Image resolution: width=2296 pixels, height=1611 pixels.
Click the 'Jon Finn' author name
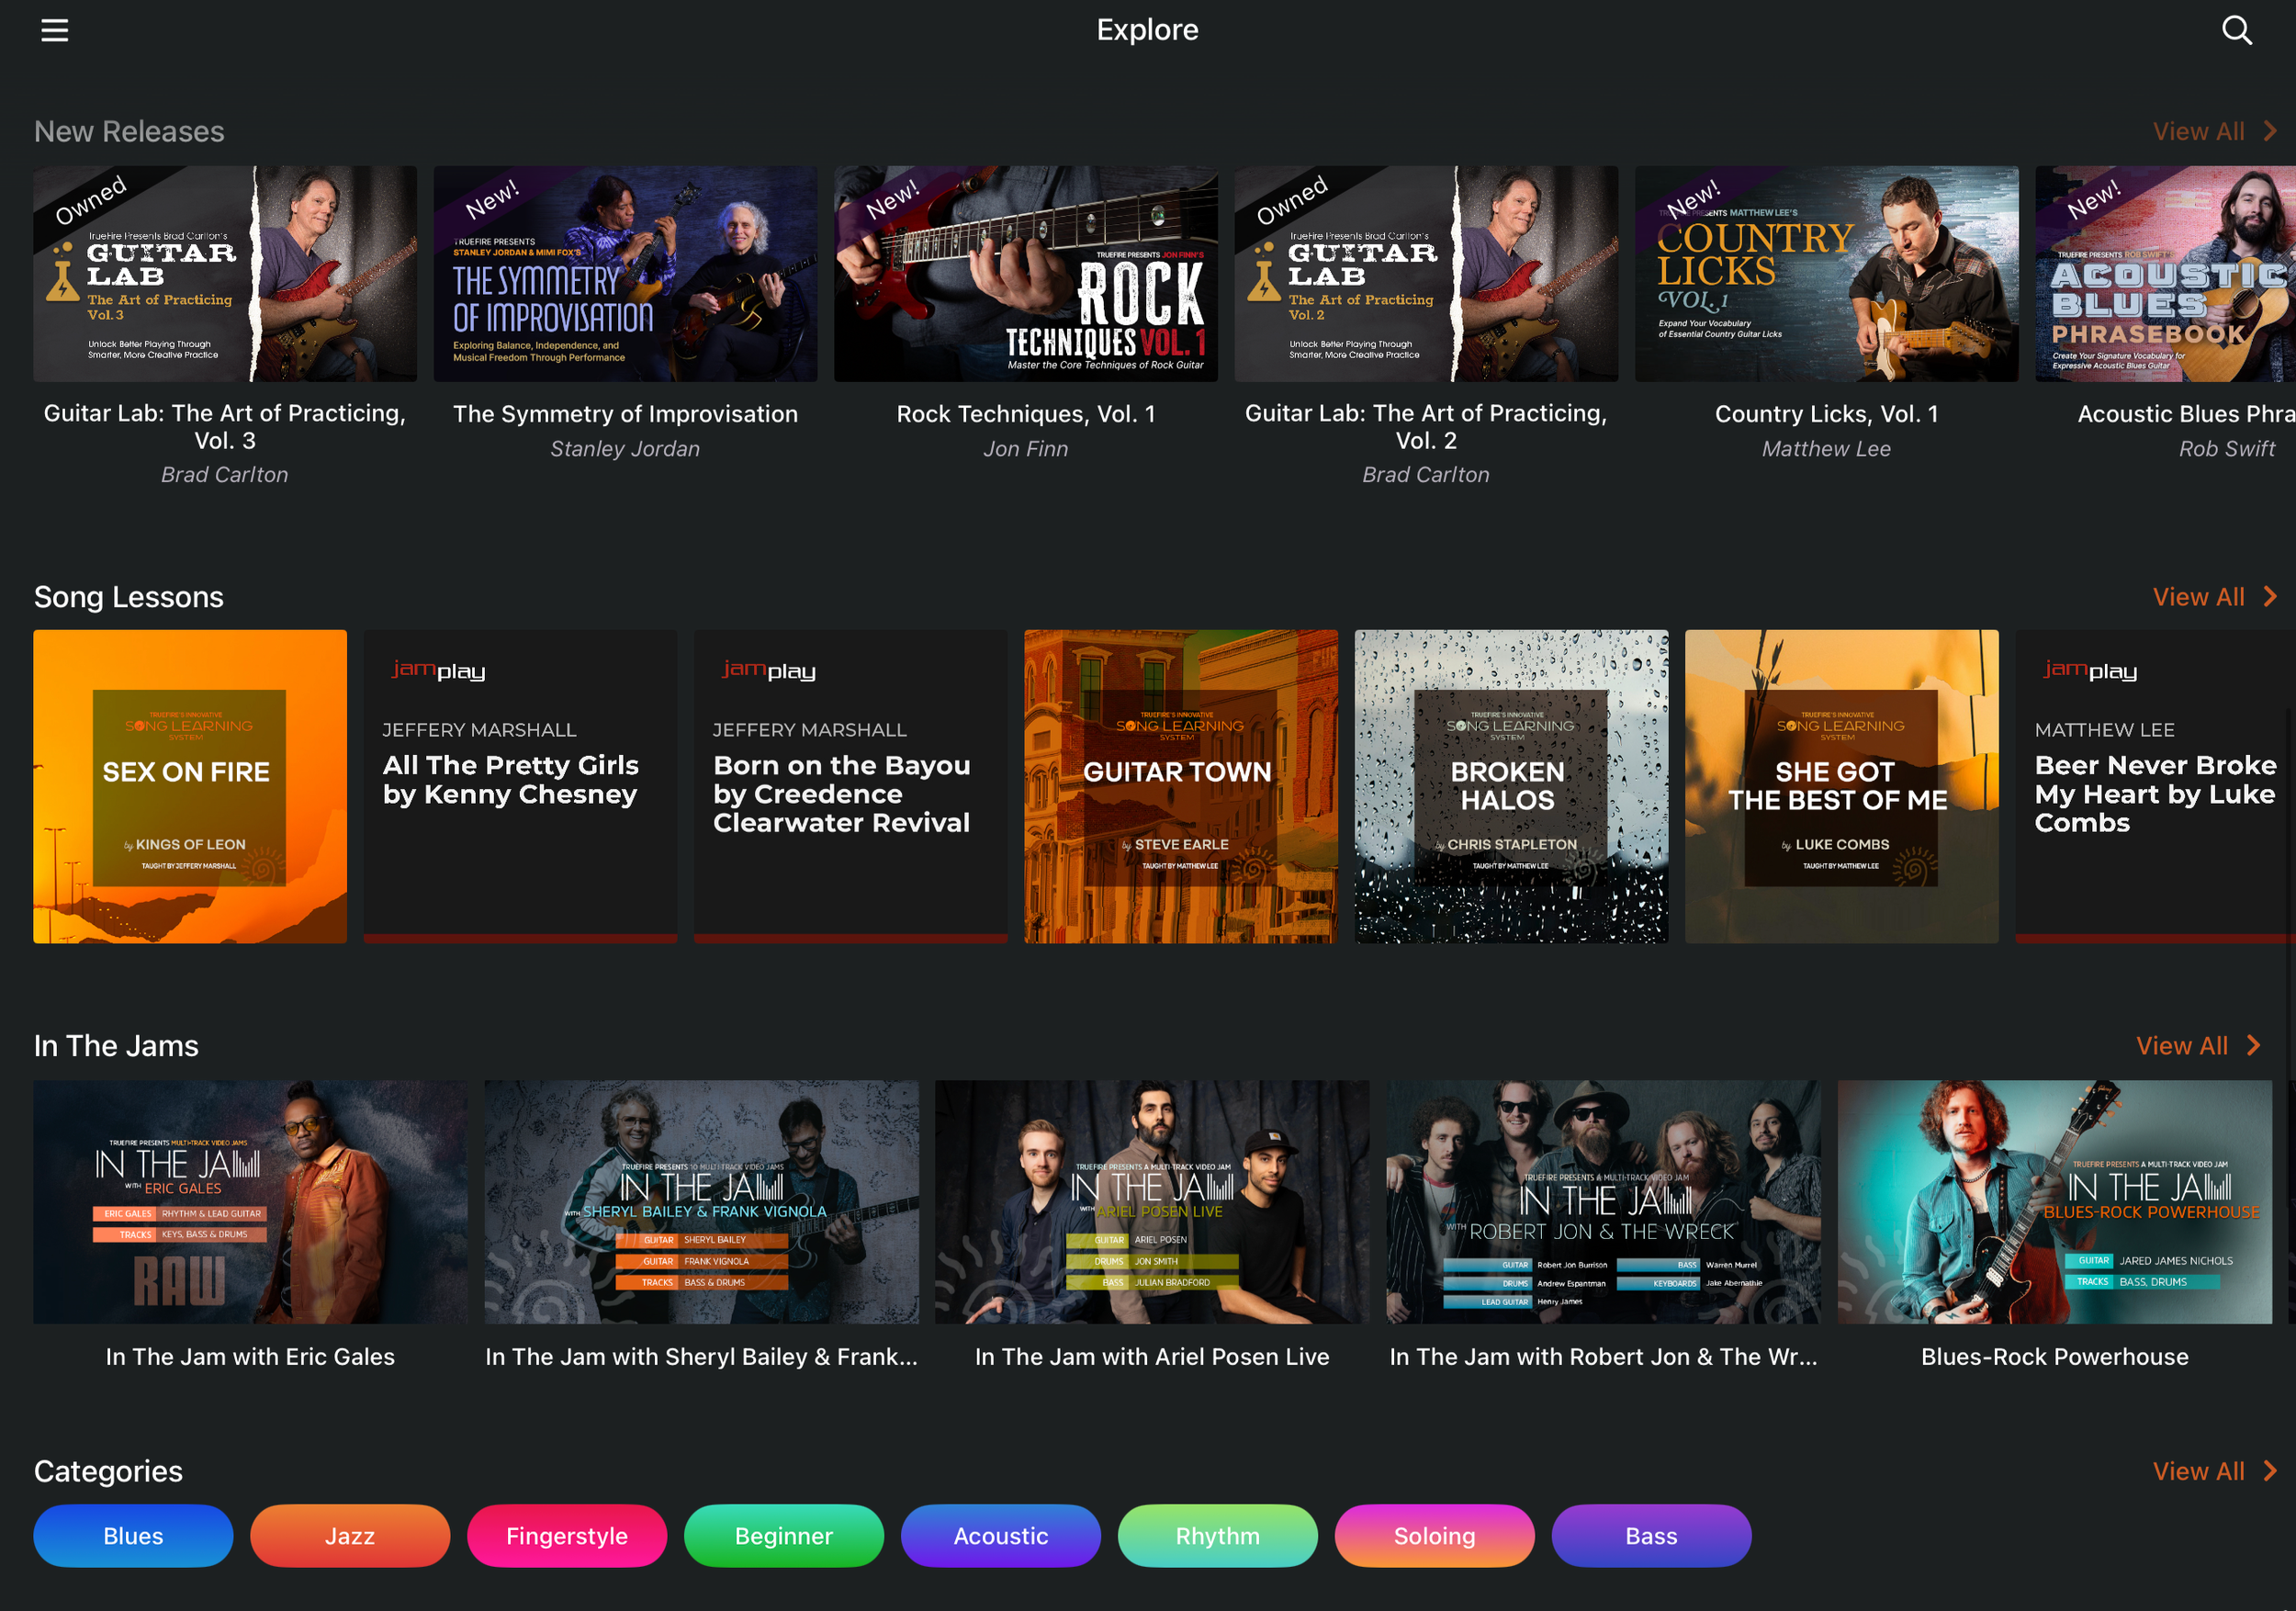(x=1026, y=449)
